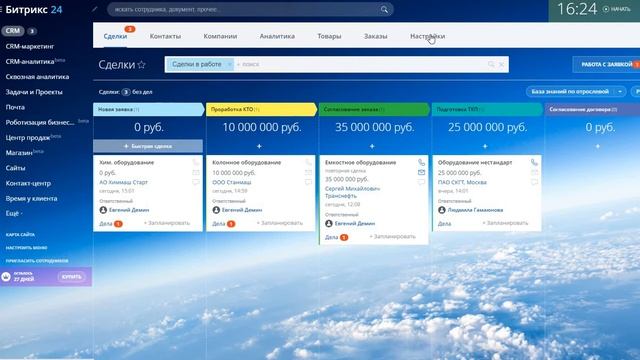Open the Аналитика tab
640x360 pixels.
tap(277, 36)
